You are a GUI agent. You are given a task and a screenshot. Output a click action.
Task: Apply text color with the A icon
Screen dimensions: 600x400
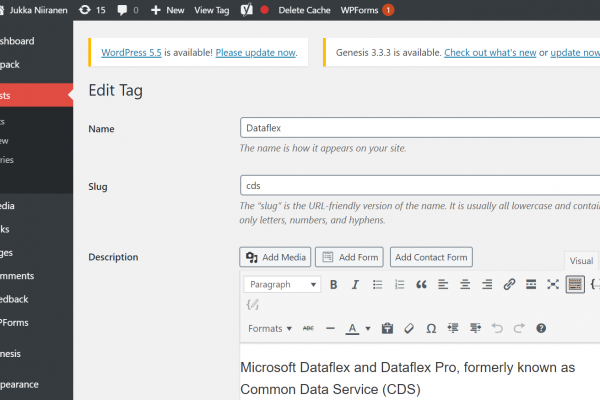point(352,328)
